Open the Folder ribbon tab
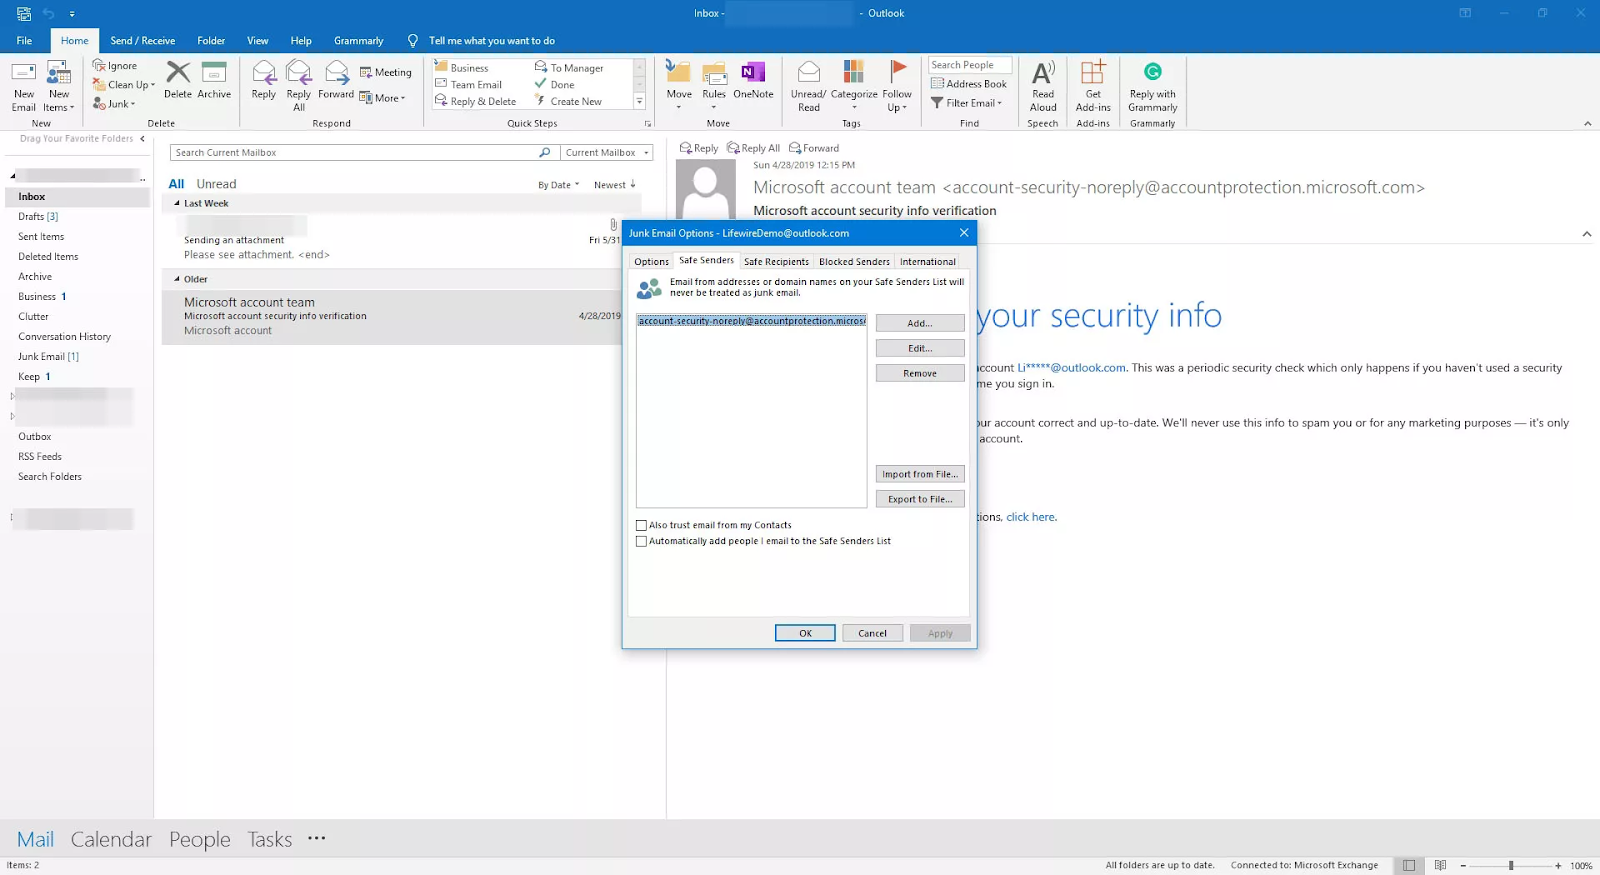 point(211,41)
